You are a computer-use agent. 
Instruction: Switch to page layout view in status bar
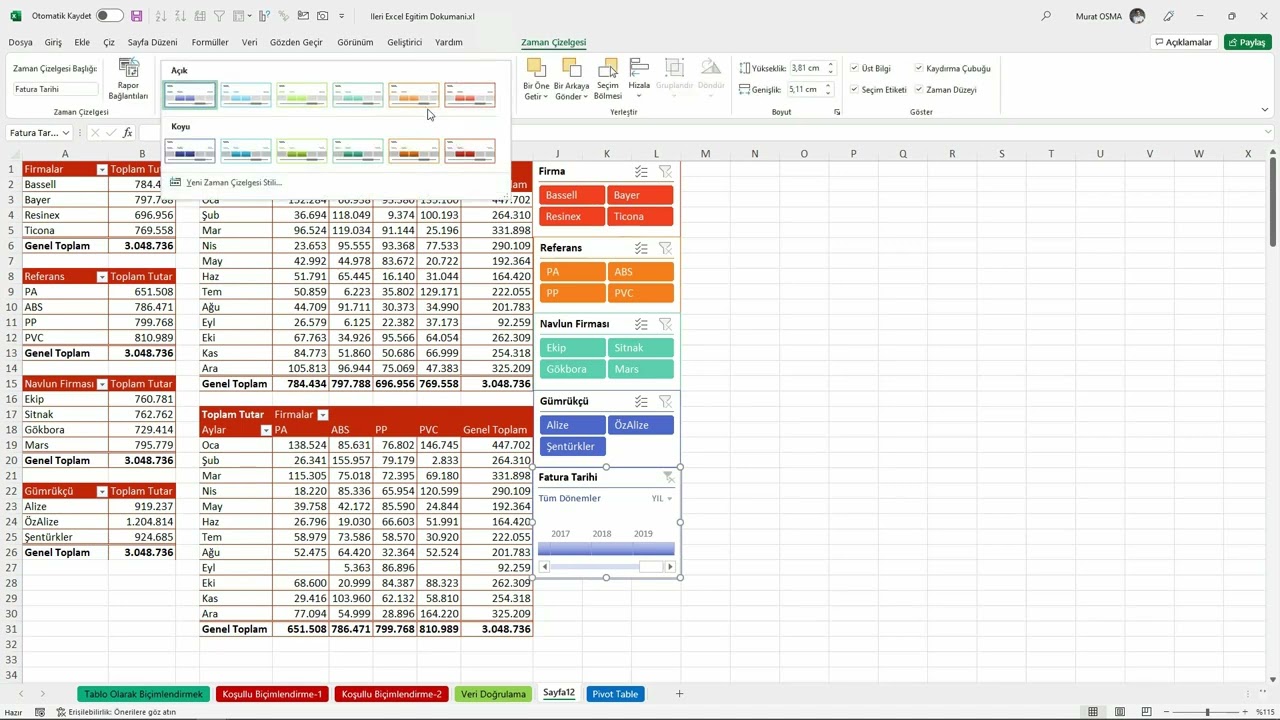coord(1119,712)
